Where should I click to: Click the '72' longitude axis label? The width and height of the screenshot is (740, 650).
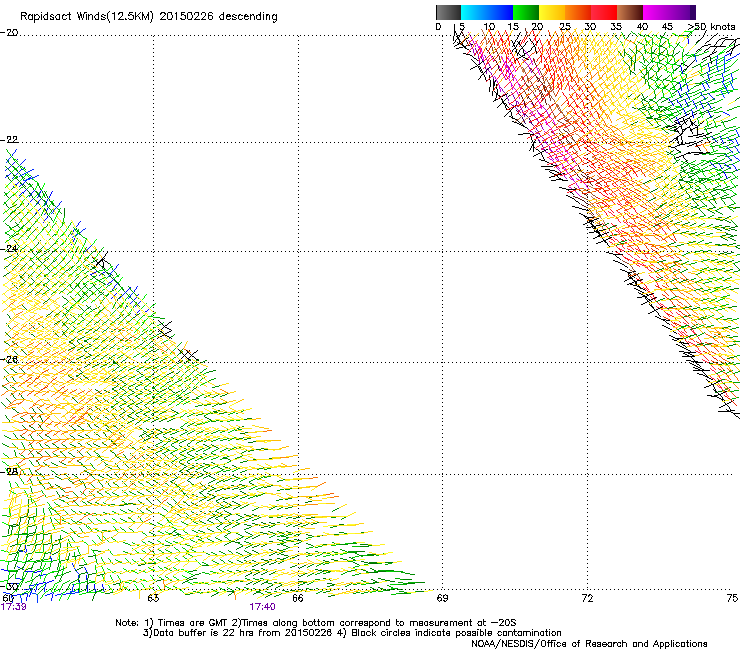[587, 598]
